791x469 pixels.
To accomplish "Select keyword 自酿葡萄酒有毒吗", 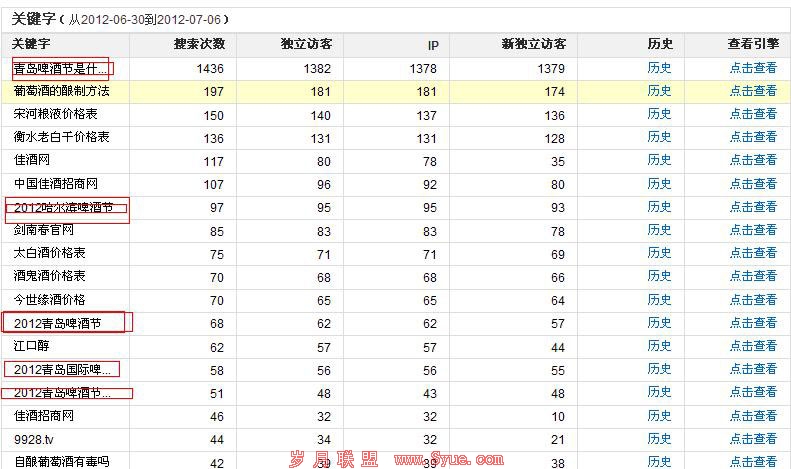I will coord(62,461).
